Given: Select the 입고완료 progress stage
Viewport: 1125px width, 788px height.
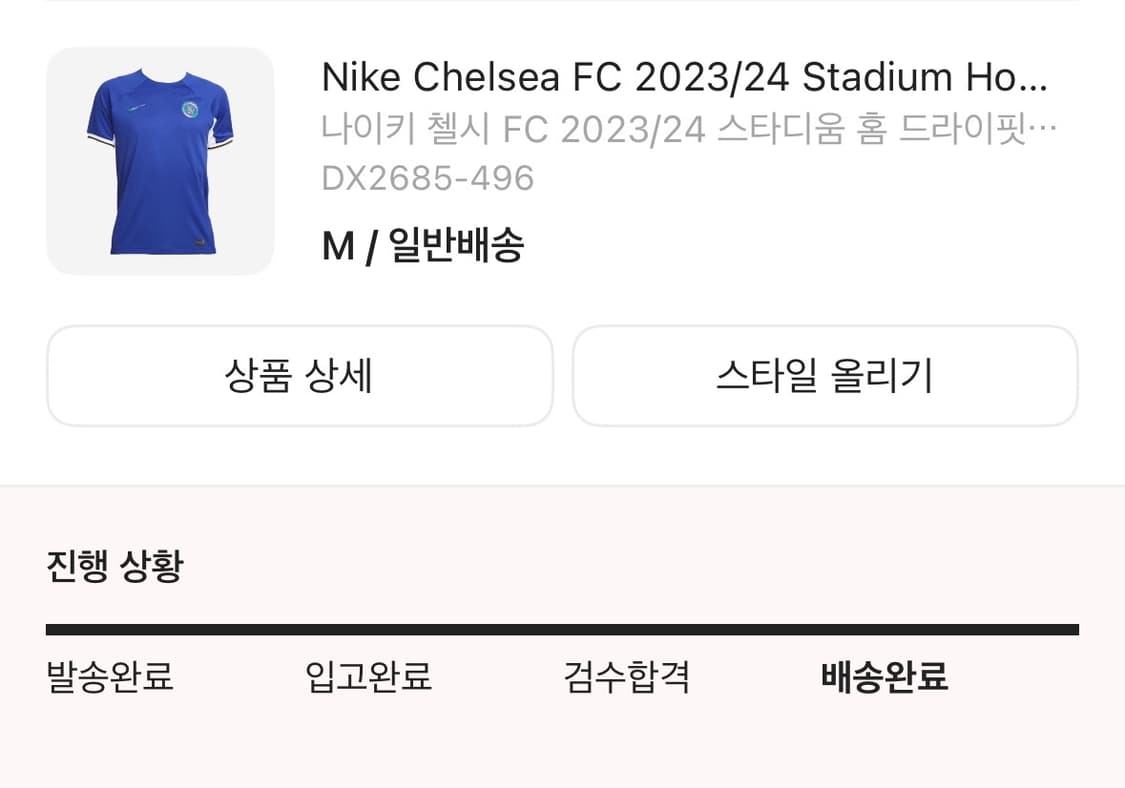Looking at the screenshot, I should 370,678.
